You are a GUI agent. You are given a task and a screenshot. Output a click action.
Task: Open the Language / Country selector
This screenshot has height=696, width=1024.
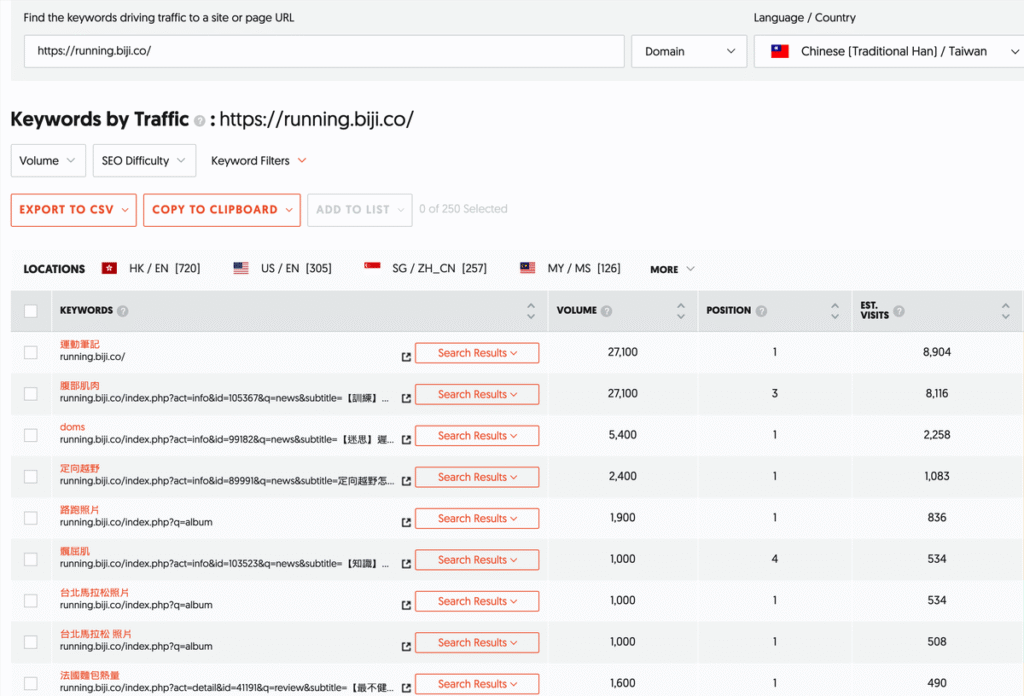pyautogui.click(x=889, y=52)
